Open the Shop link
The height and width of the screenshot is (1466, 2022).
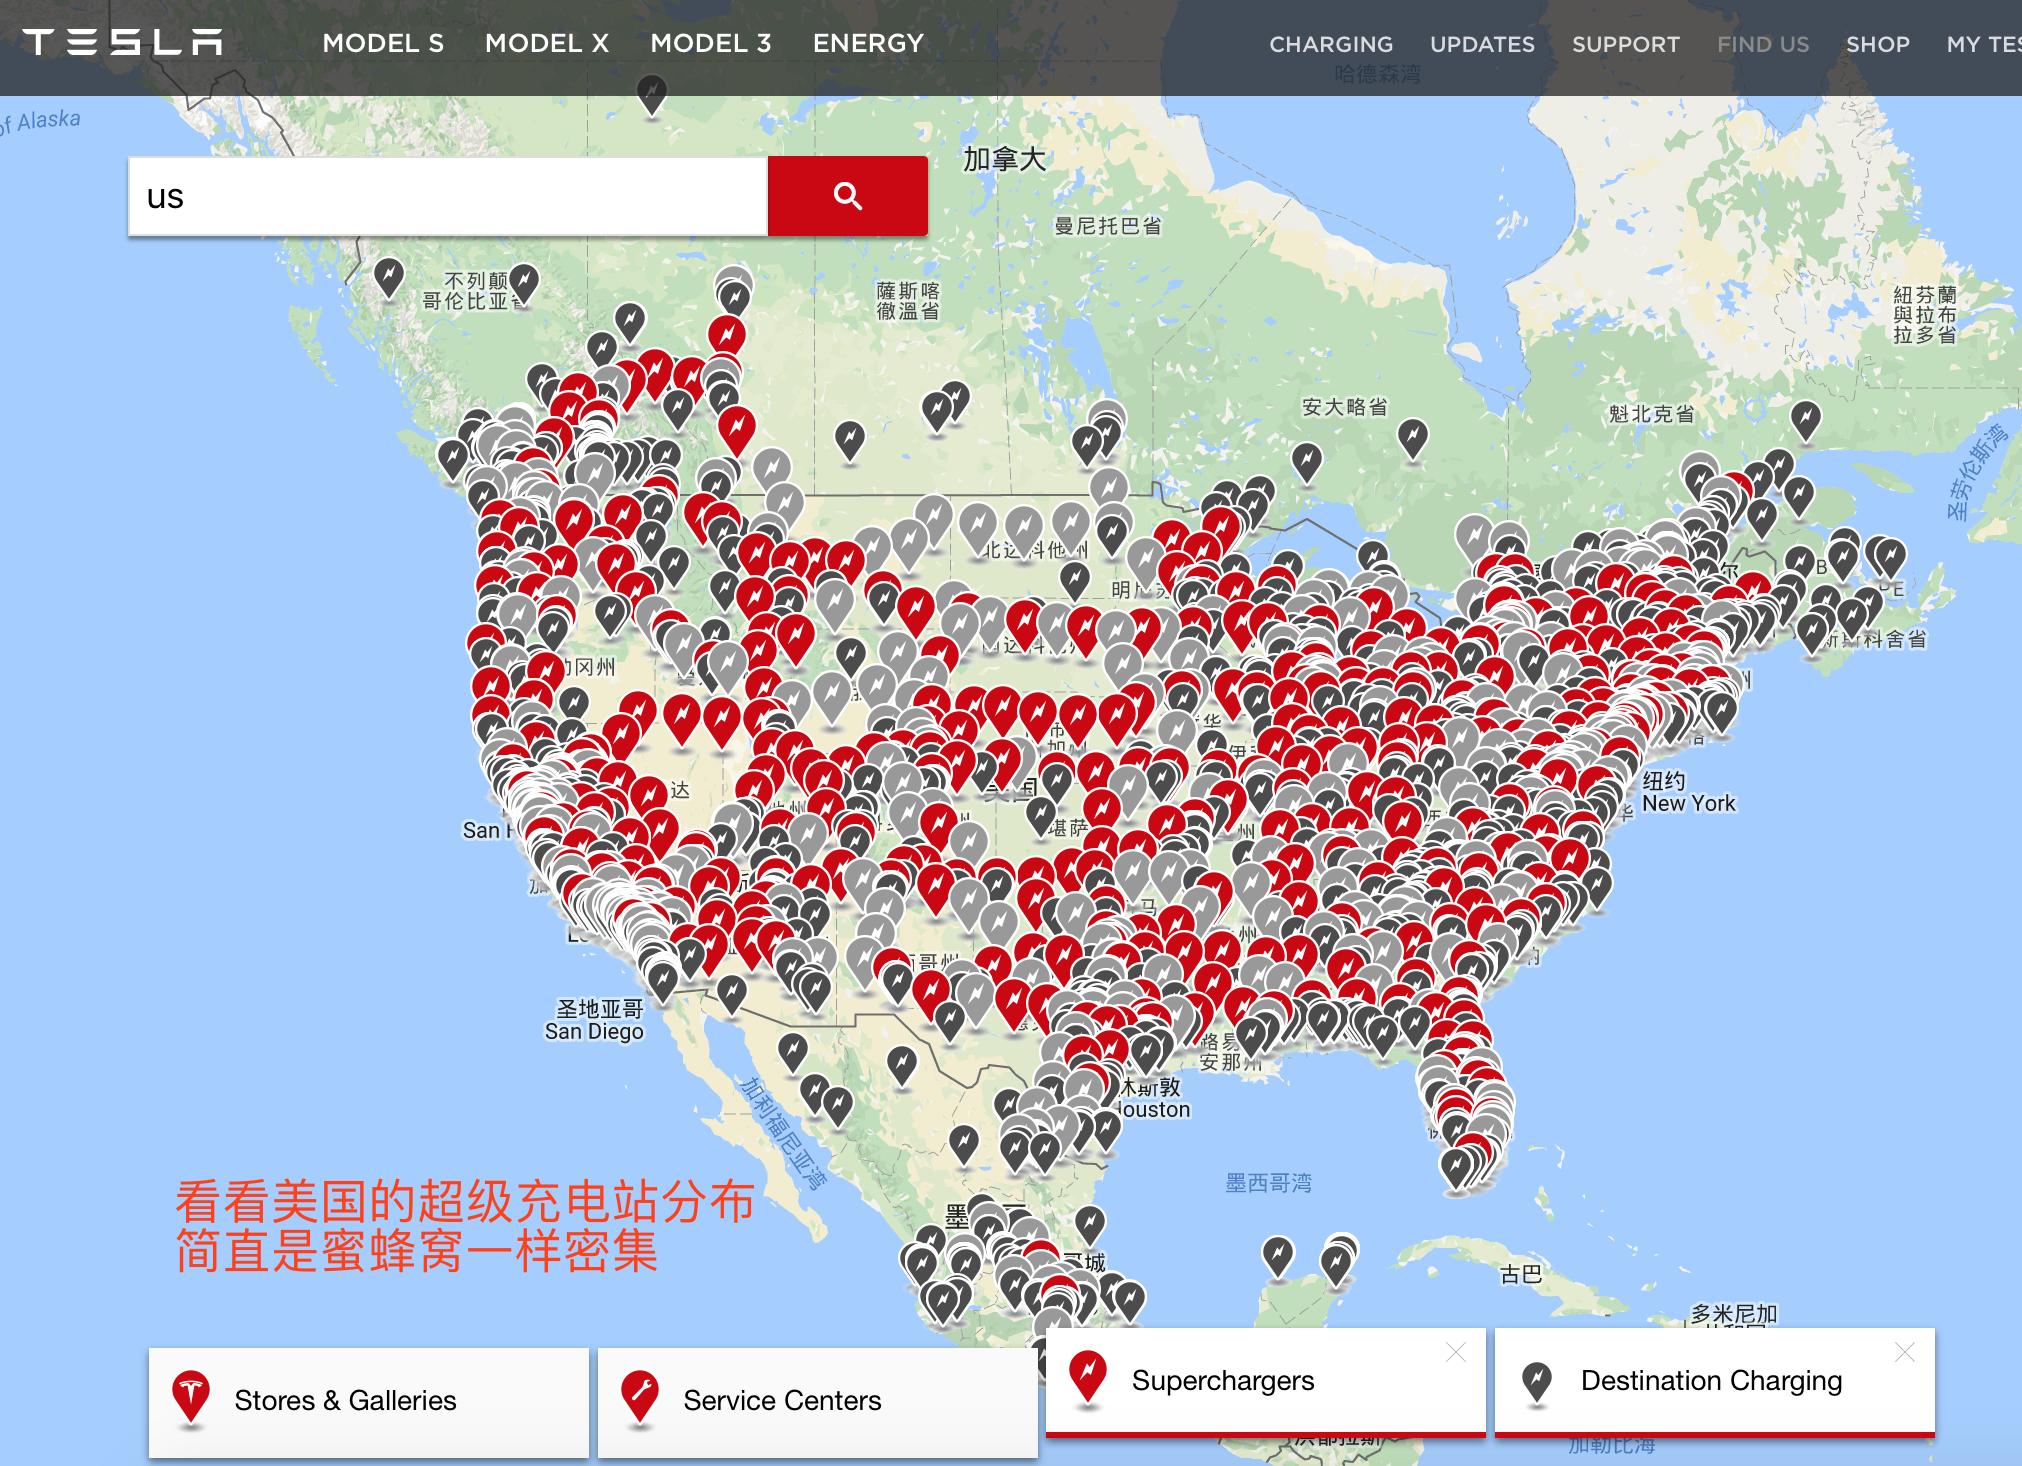[1877, 44]
